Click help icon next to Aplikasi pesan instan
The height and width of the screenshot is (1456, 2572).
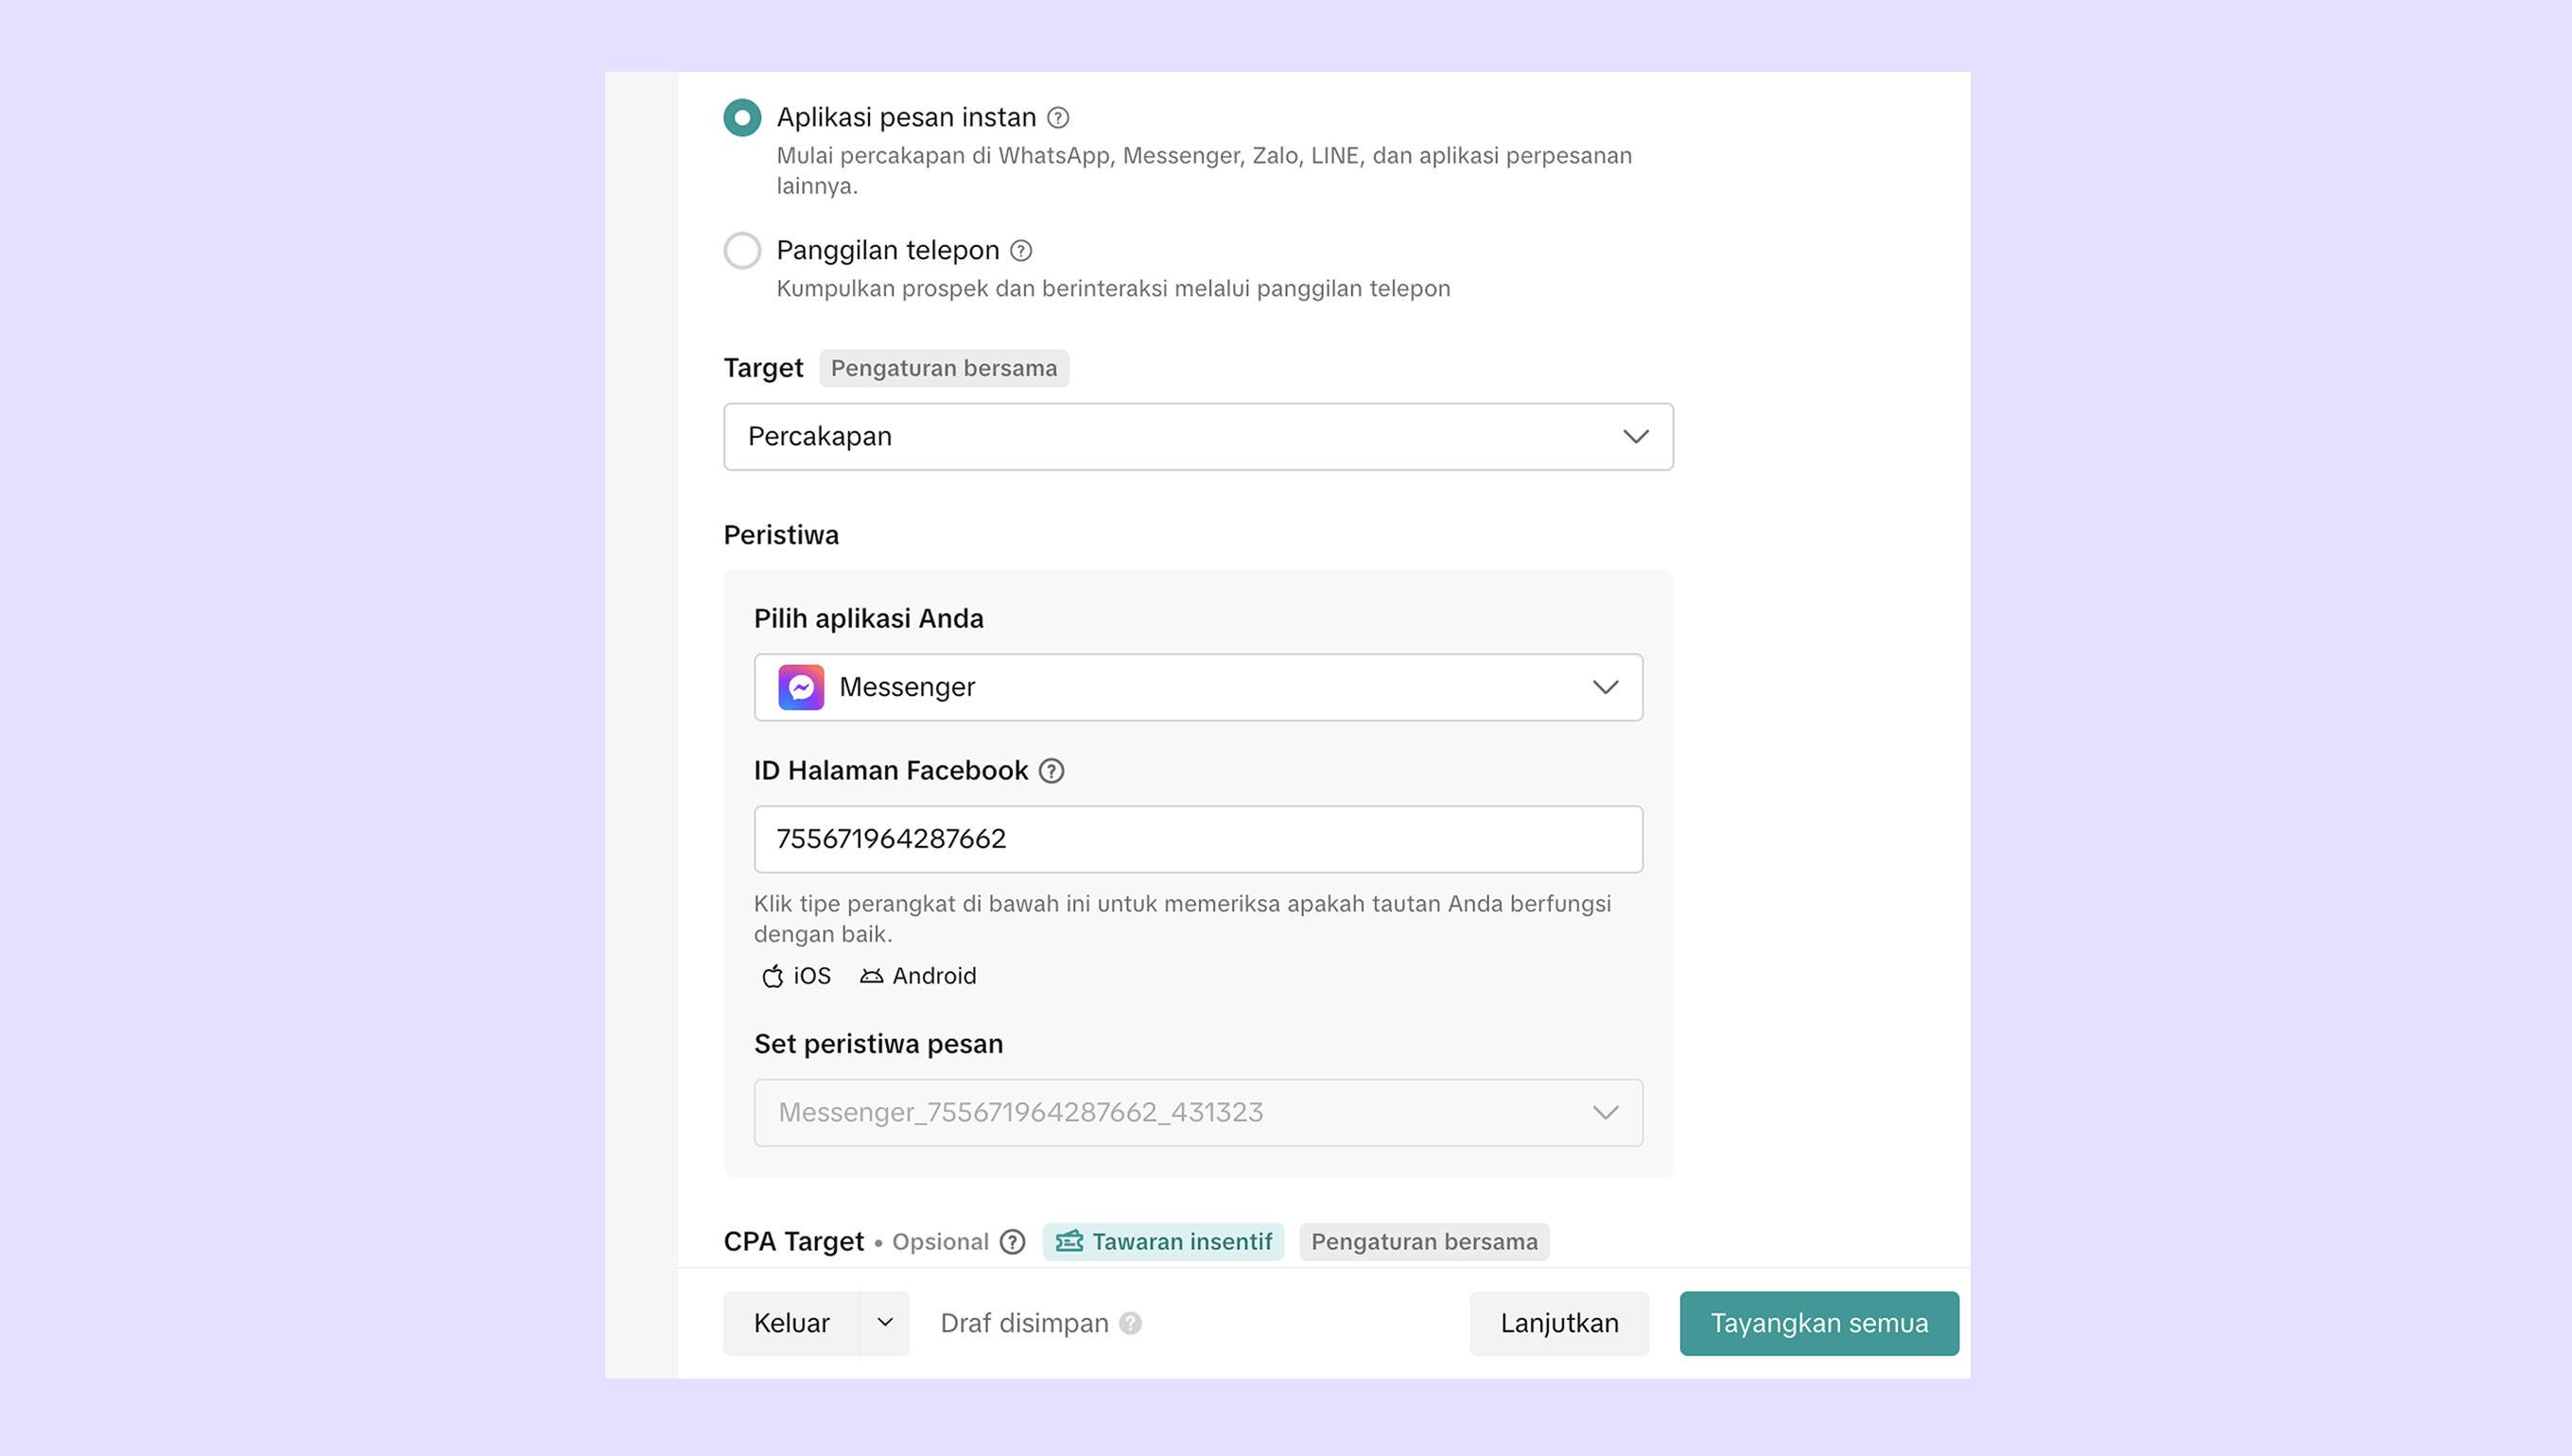tap(1058, 118)
